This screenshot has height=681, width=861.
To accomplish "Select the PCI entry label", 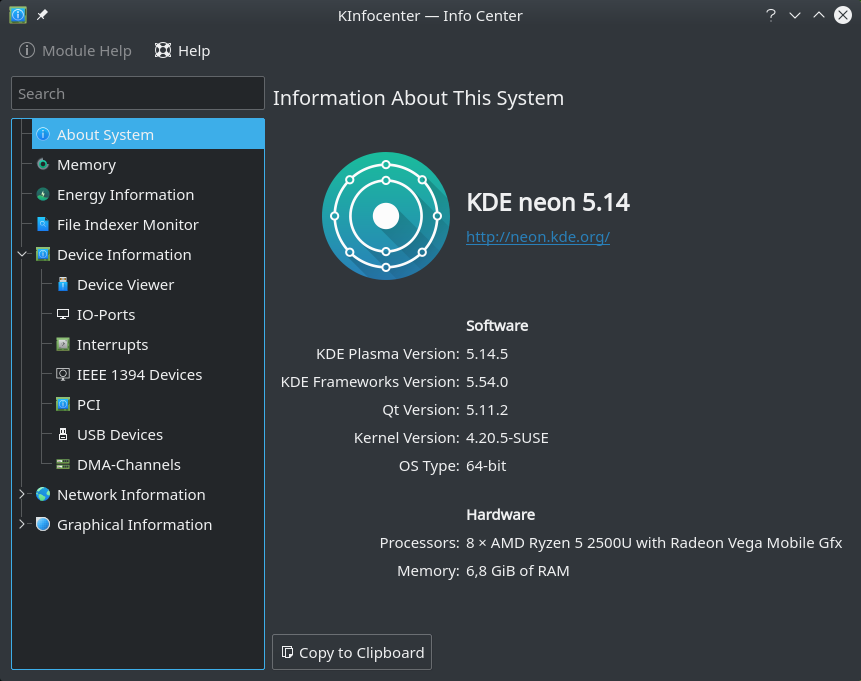I will click(89, 405).
